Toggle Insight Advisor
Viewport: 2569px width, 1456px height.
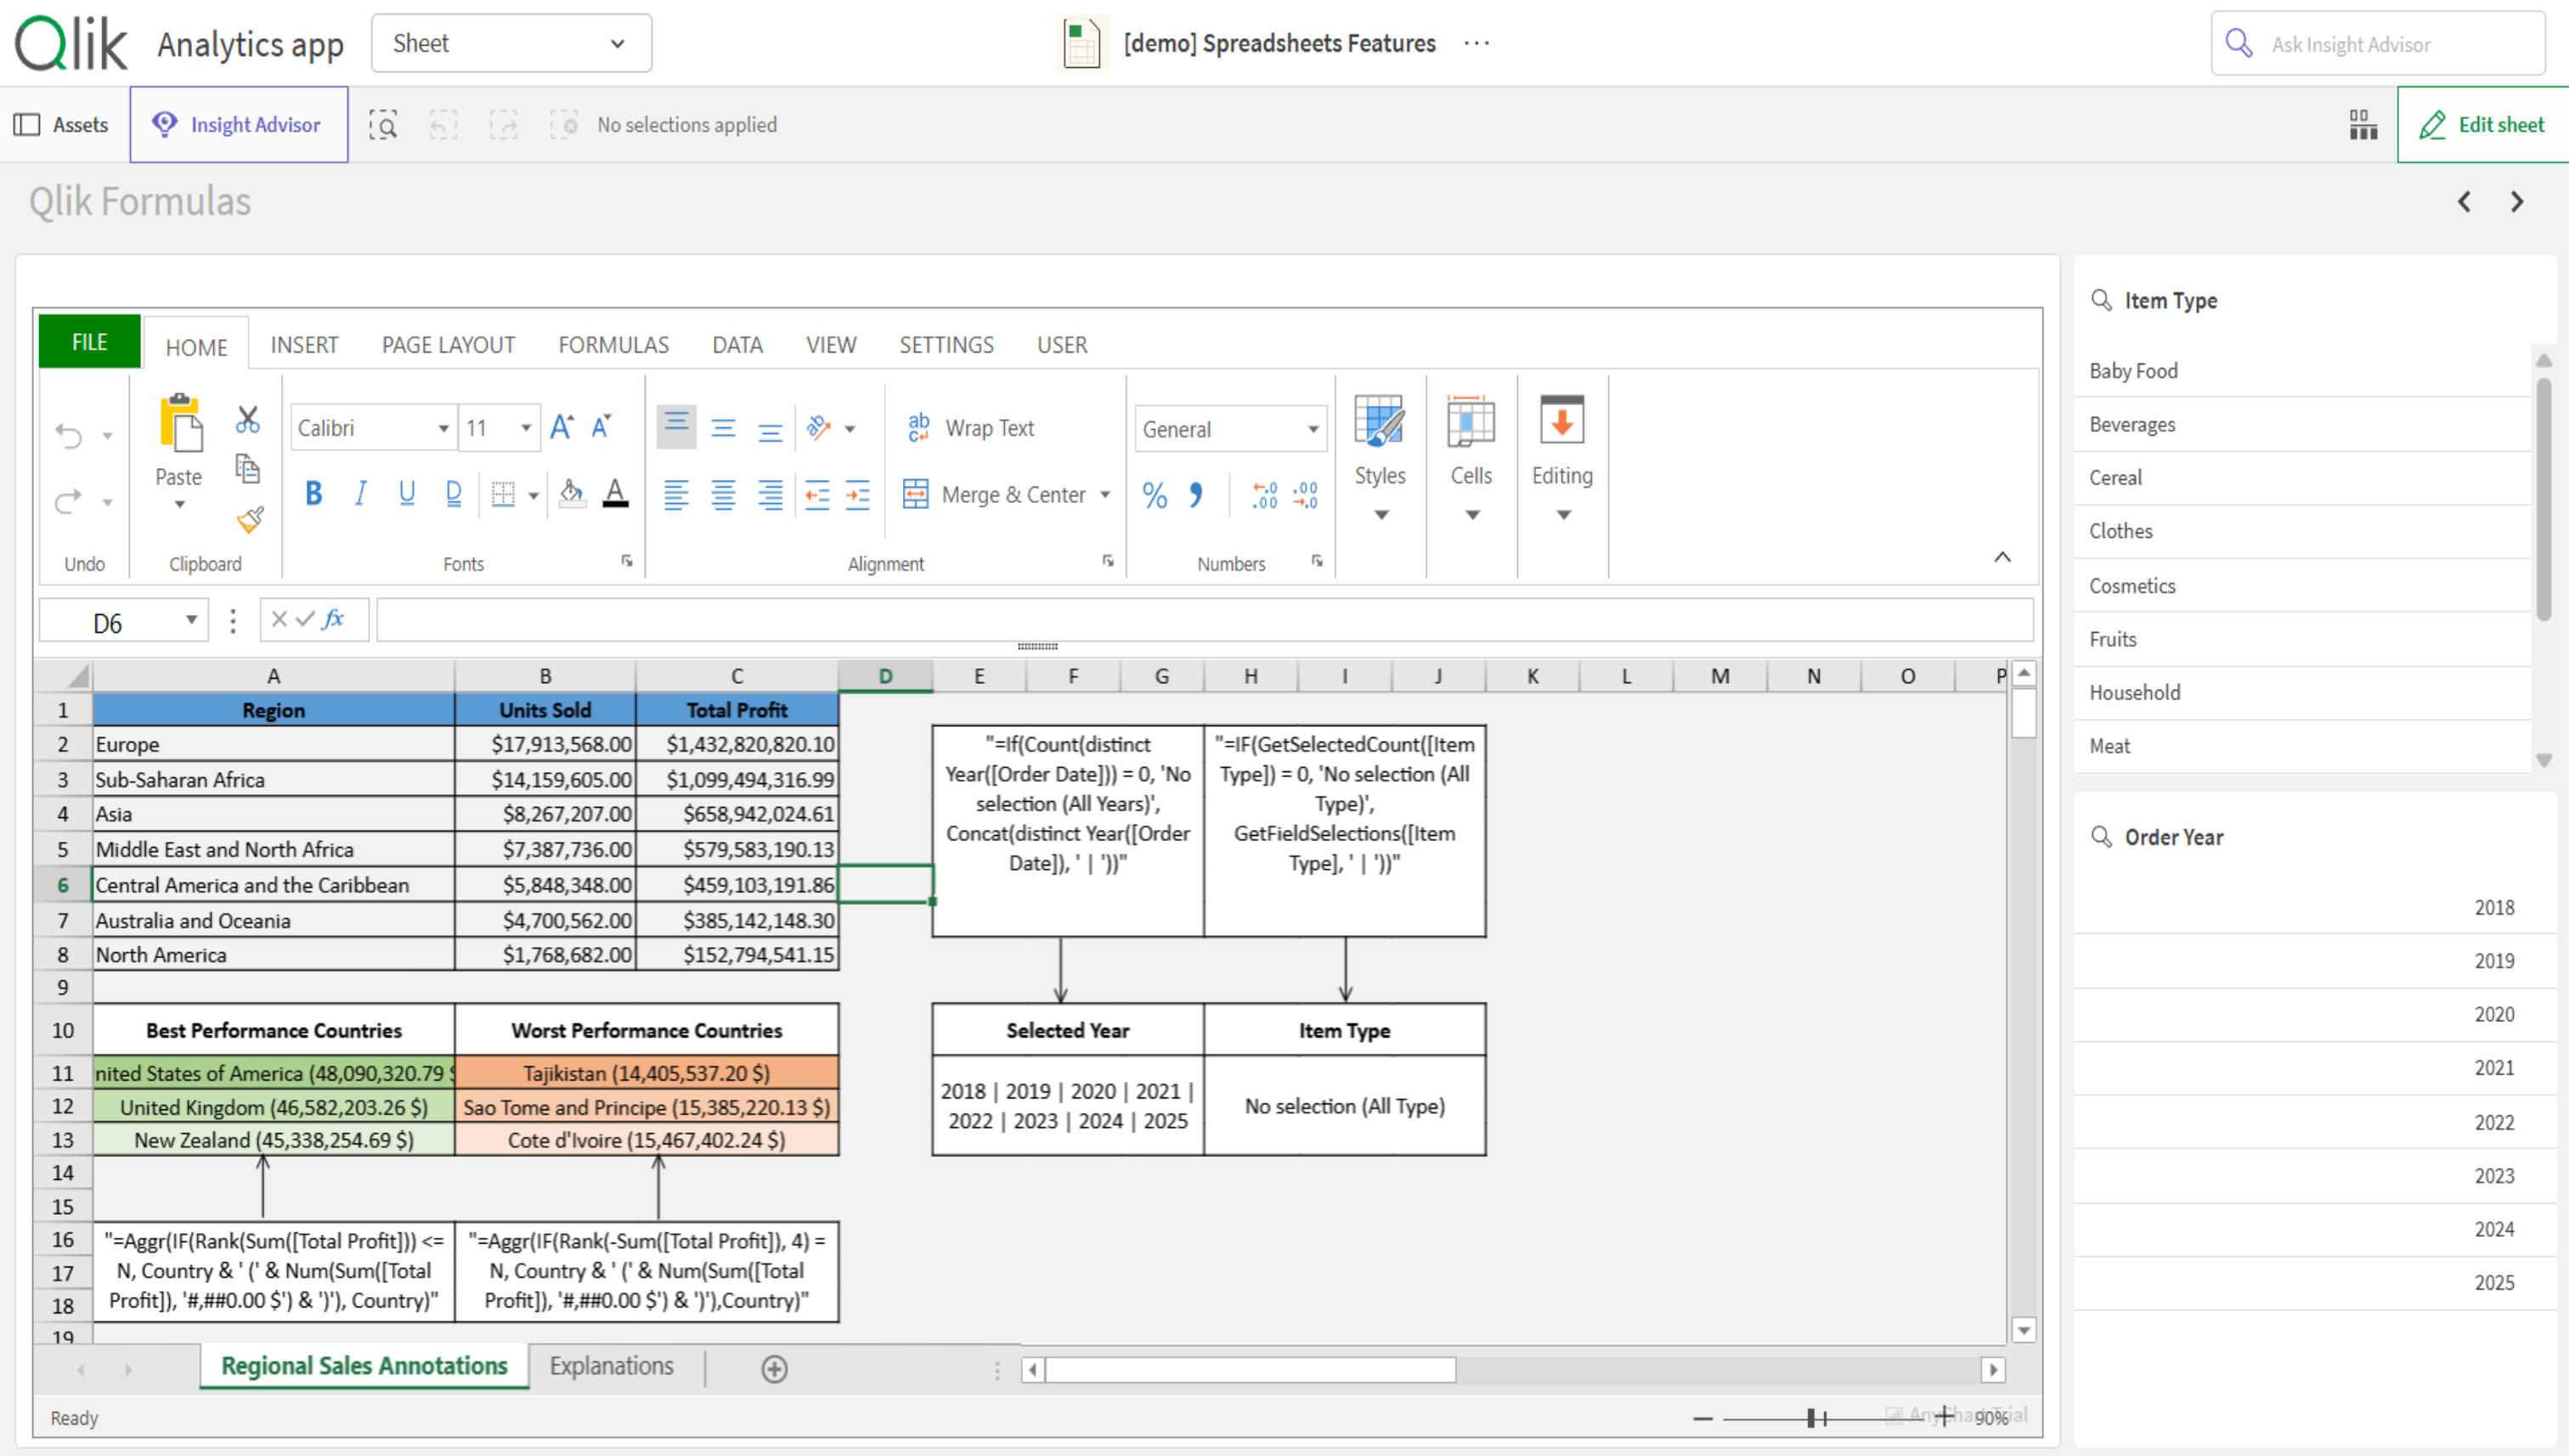[238, 125]
